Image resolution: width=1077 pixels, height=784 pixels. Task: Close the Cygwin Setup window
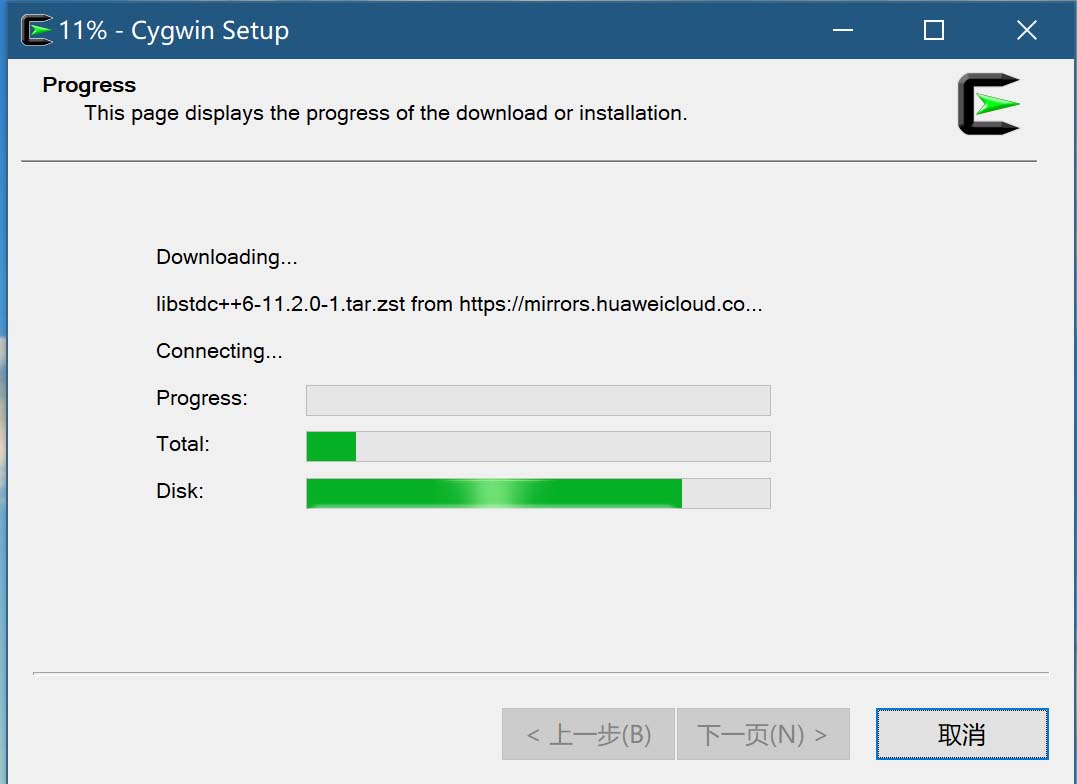click(1026, 30)
